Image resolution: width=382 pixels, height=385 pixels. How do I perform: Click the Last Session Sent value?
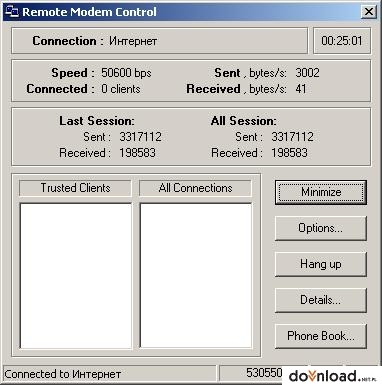141,137
